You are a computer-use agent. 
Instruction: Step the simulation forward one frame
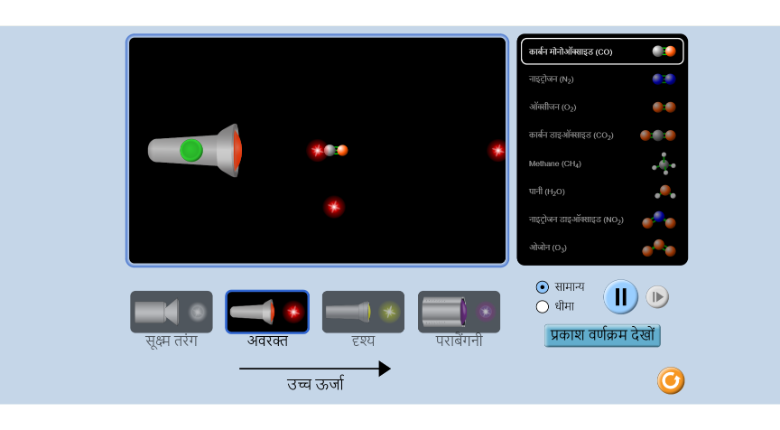657,296
